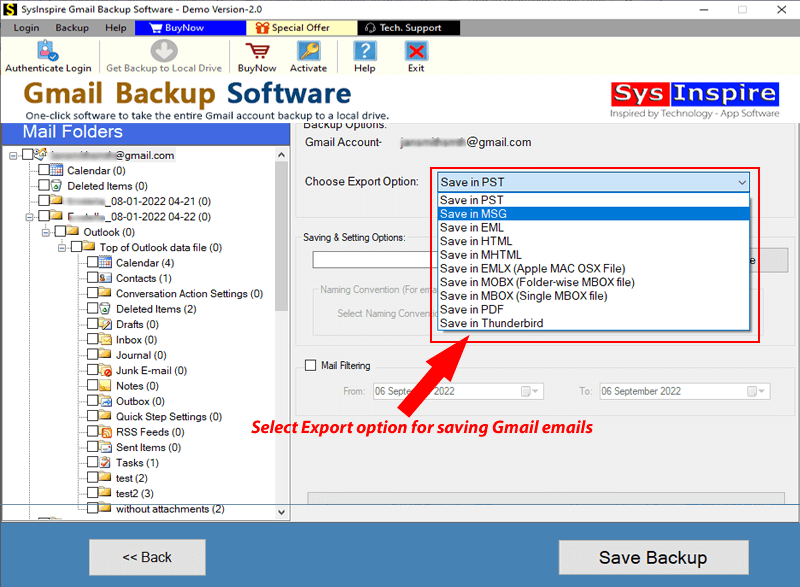Choose Save in MBOX (Single MBOX file)
The height and width of the screenshot is (587, 800).
coord(594,296)
